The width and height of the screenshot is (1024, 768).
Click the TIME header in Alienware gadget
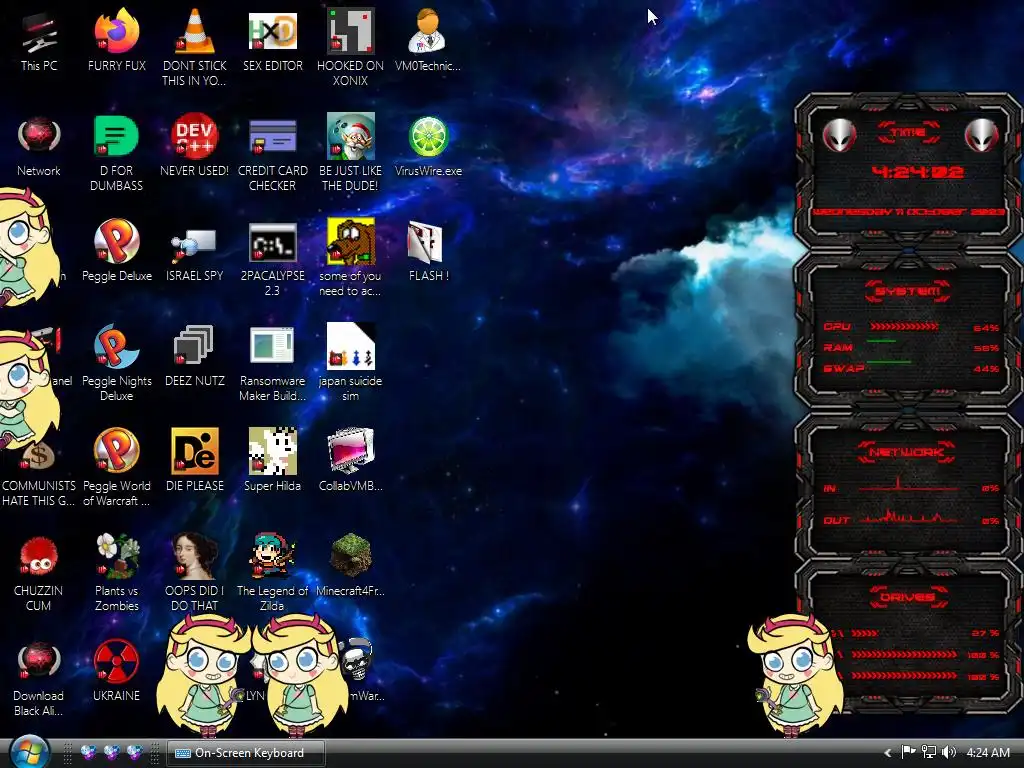(908, 133)
